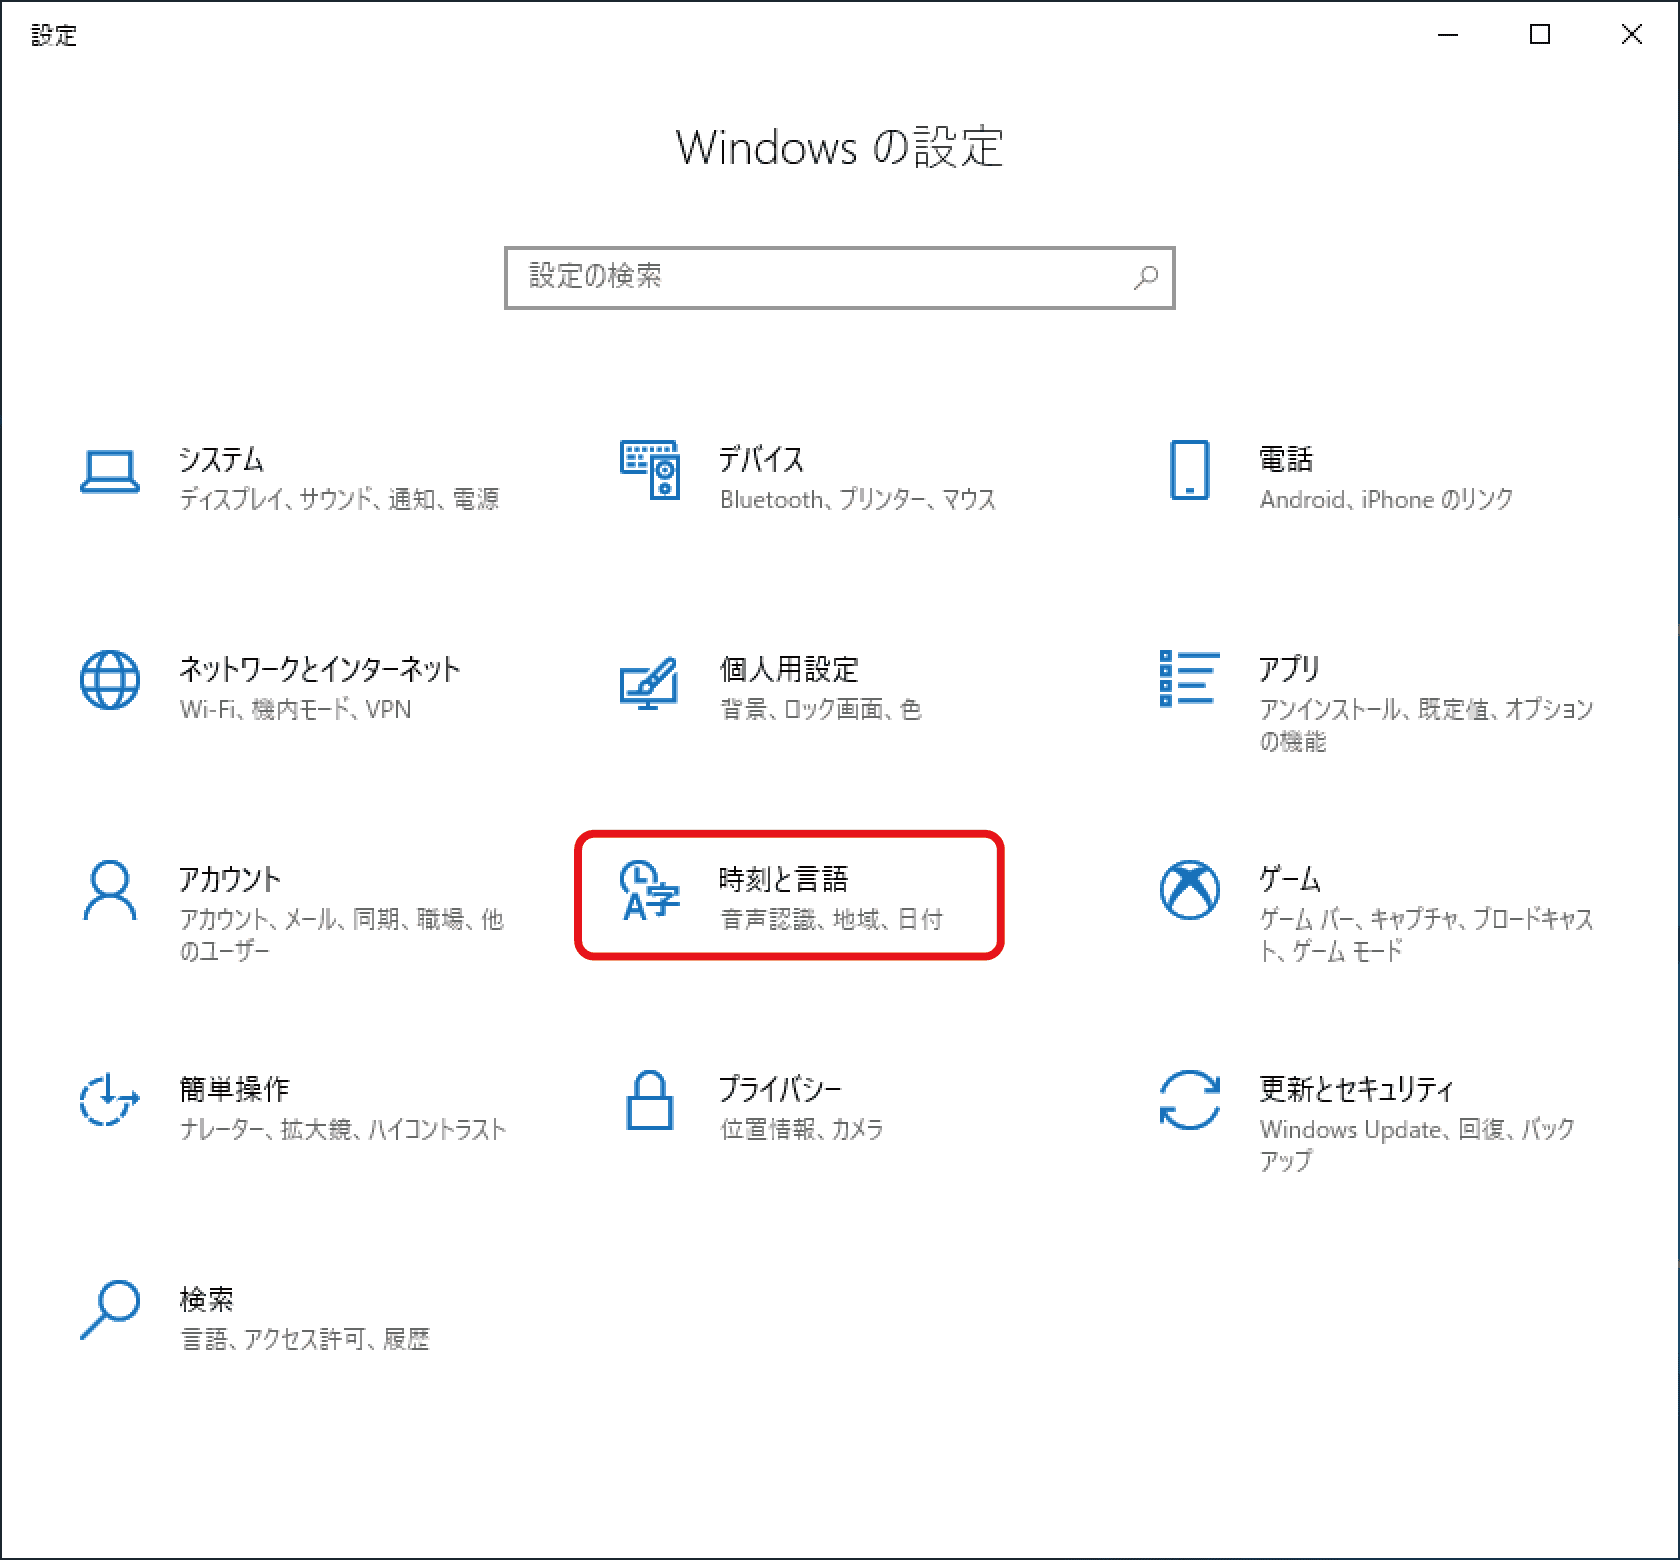Click the Windows Update、回復 description
The width and height of the screenshot is (1680, 1560).
[1418, 1145]
